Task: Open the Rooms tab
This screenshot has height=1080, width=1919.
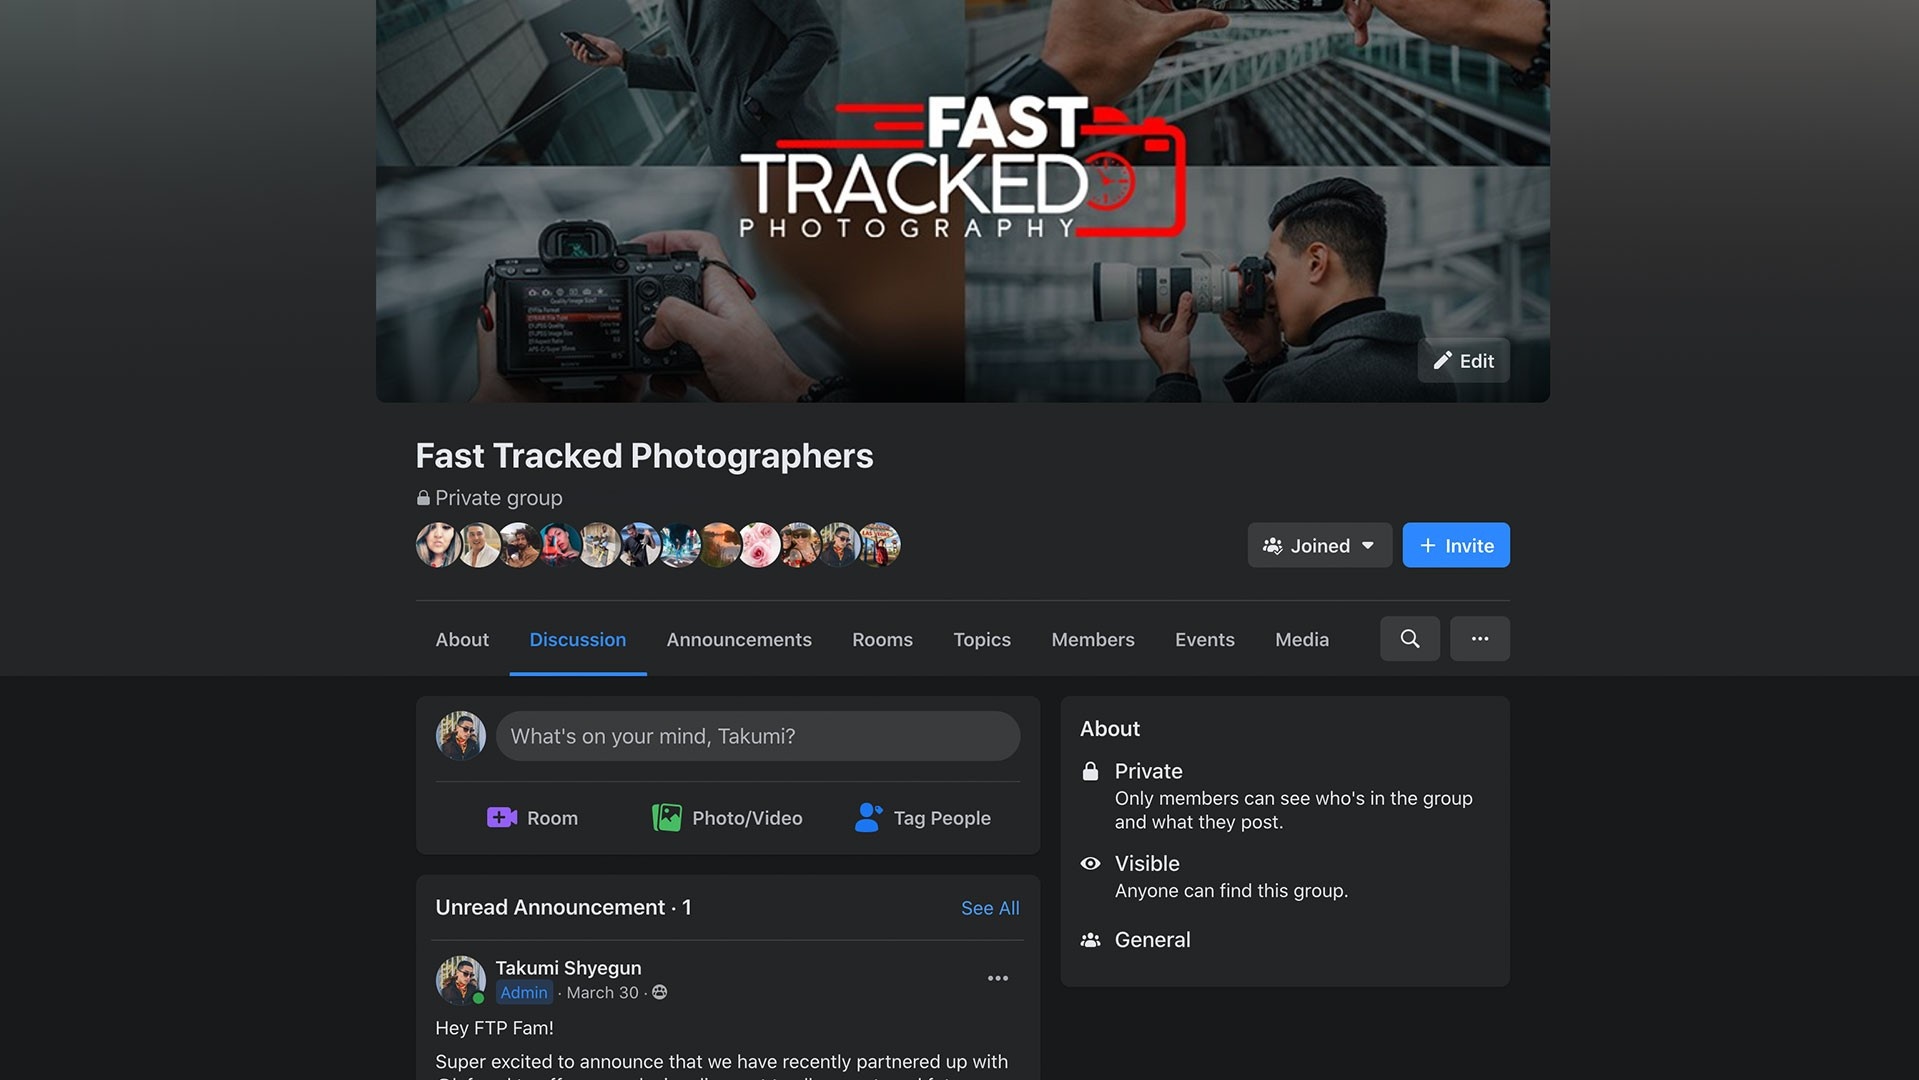Action: pyautogui.click(x=882, y=639)
